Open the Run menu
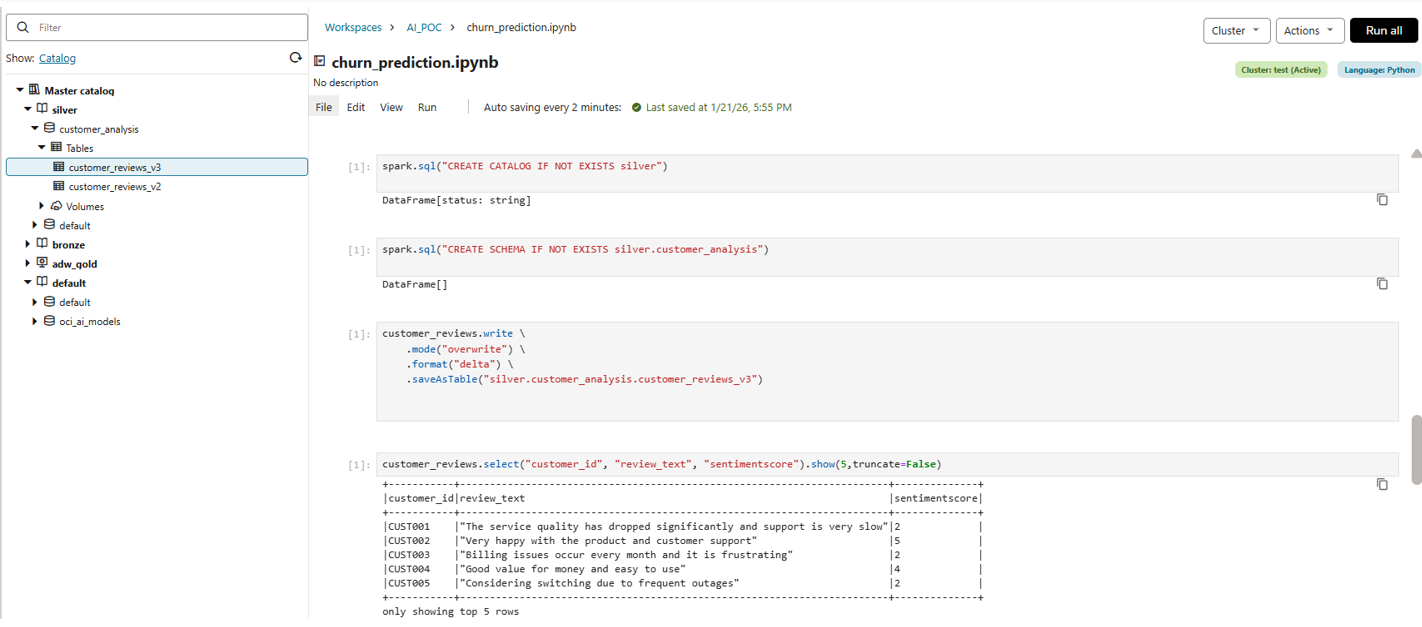1422x627 pixels. click(x=427, y=107)
